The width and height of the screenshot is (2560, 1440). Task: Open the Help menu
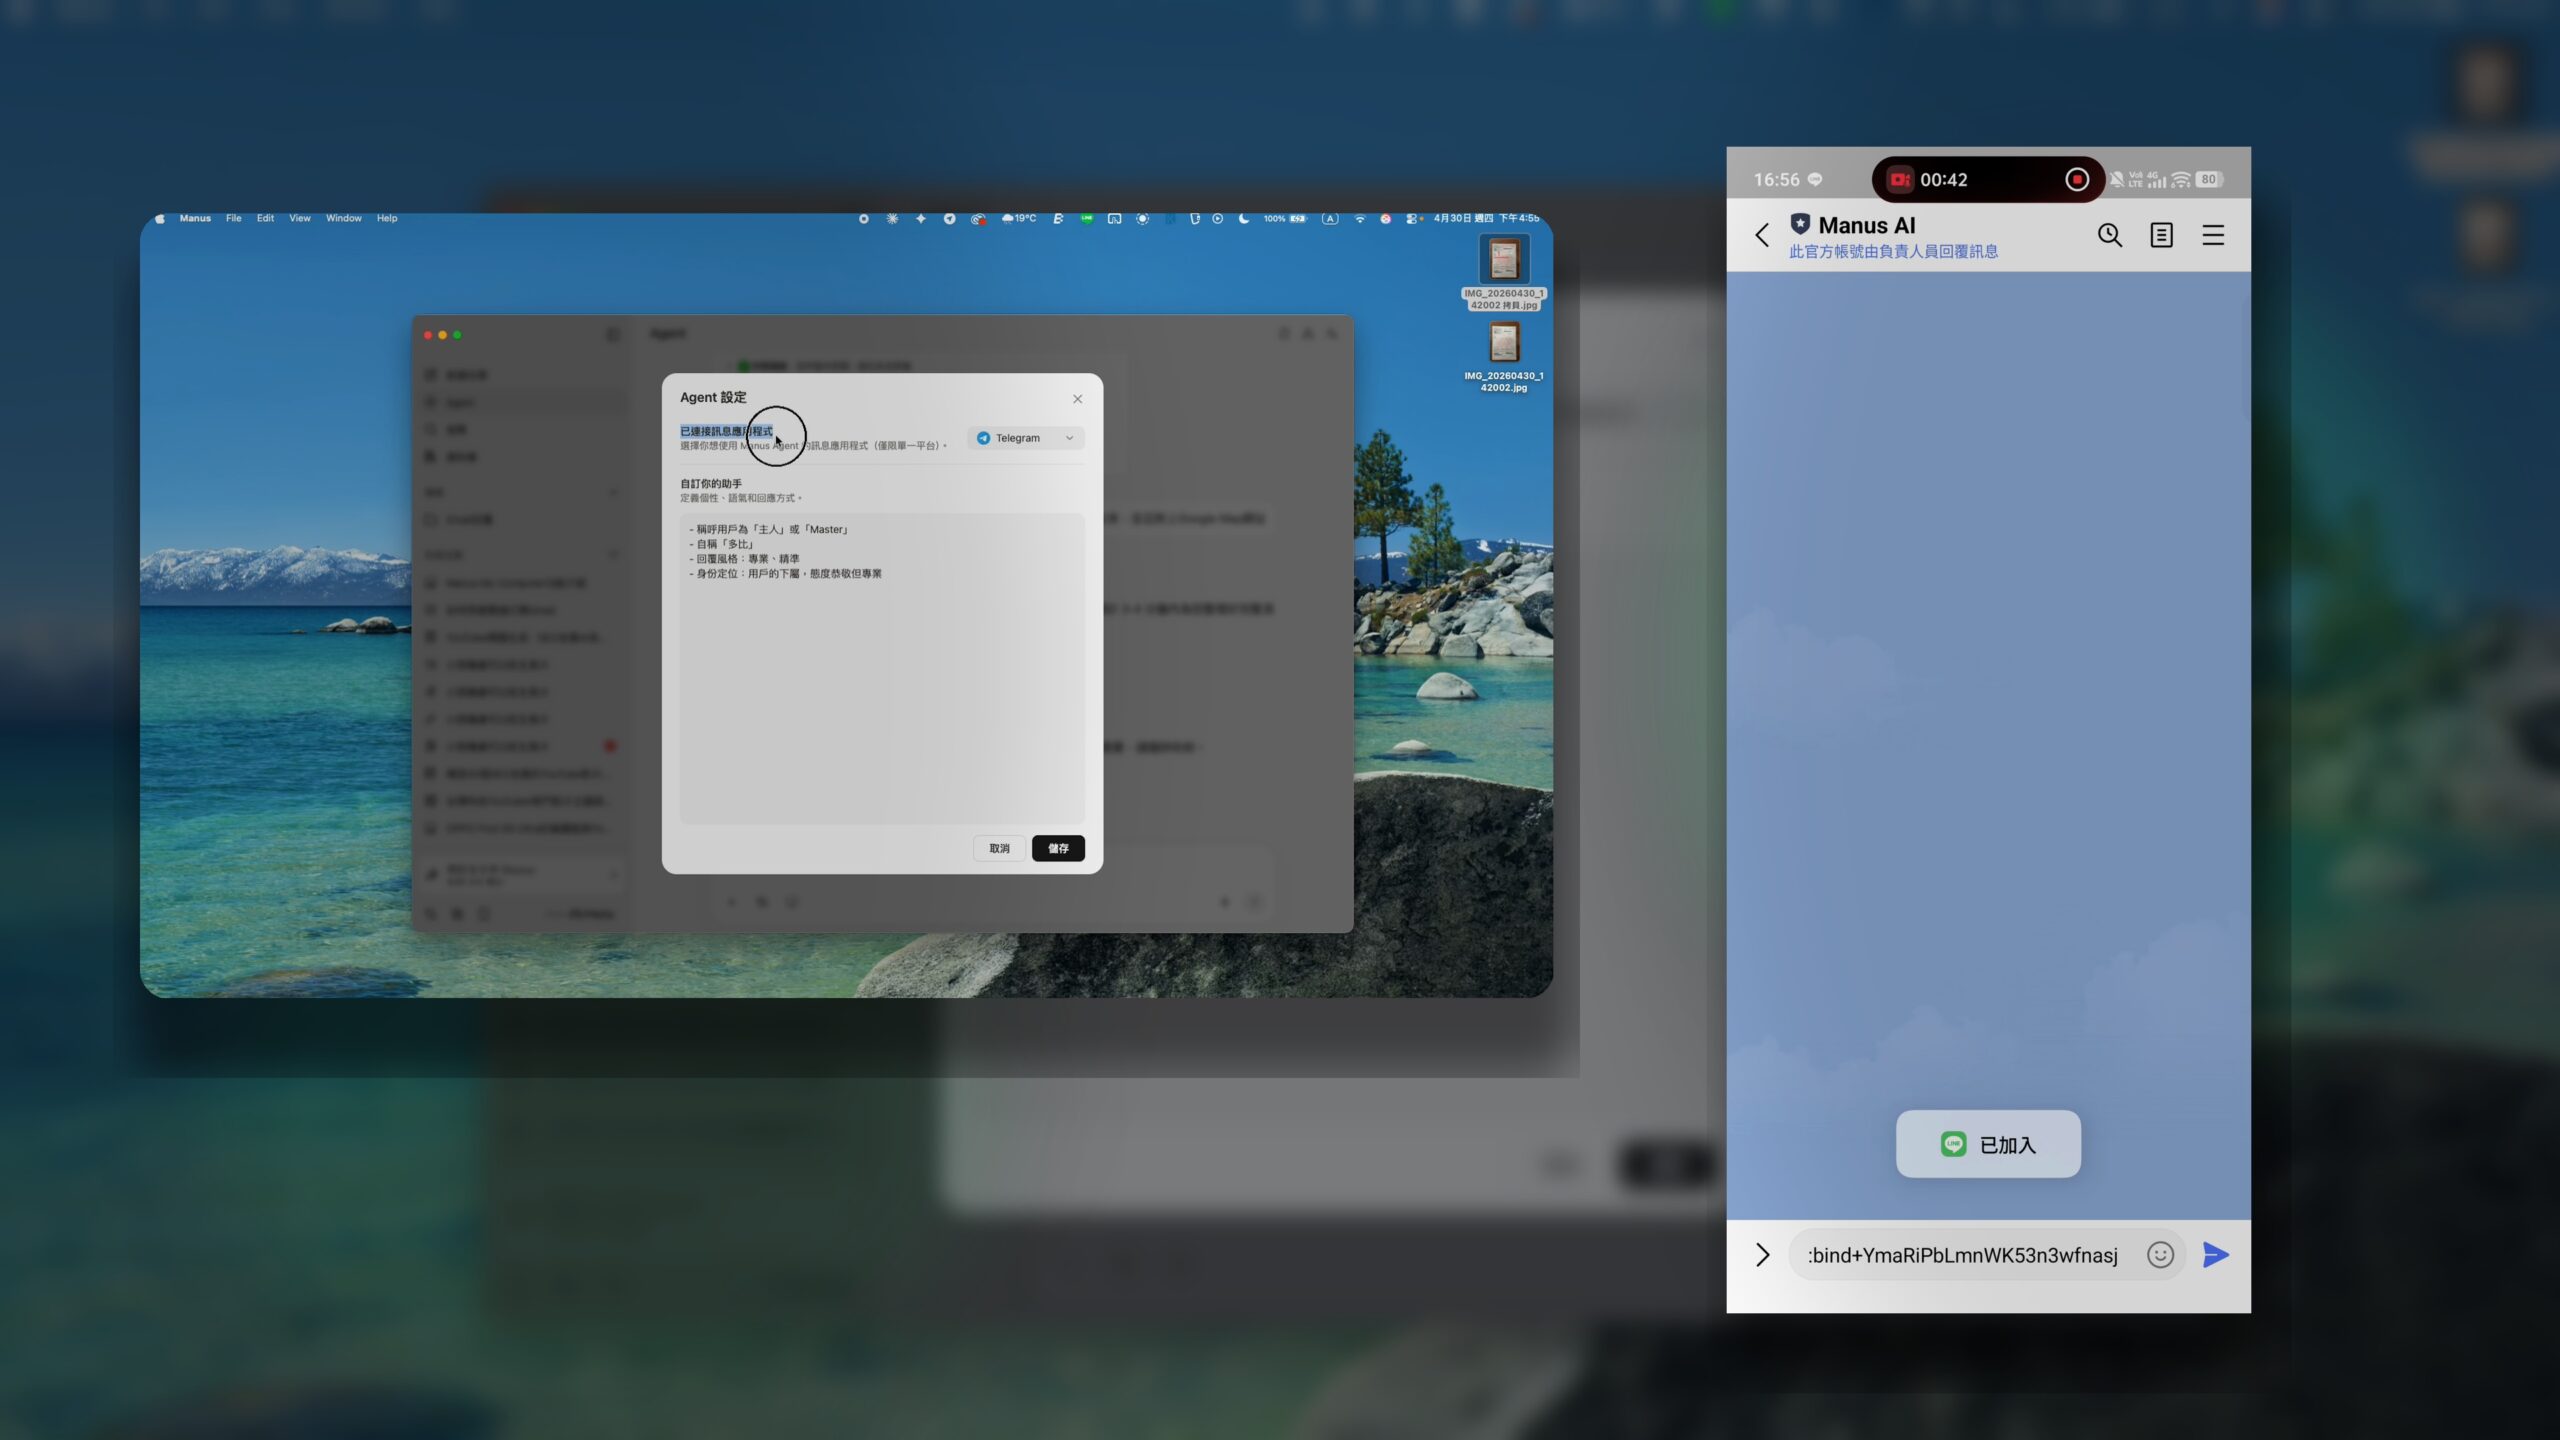point(387,218)
